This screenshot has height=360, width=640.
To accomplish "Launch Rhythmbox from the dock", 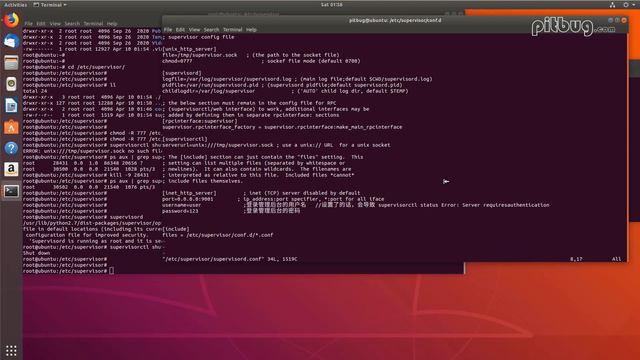I will point(11,84).
